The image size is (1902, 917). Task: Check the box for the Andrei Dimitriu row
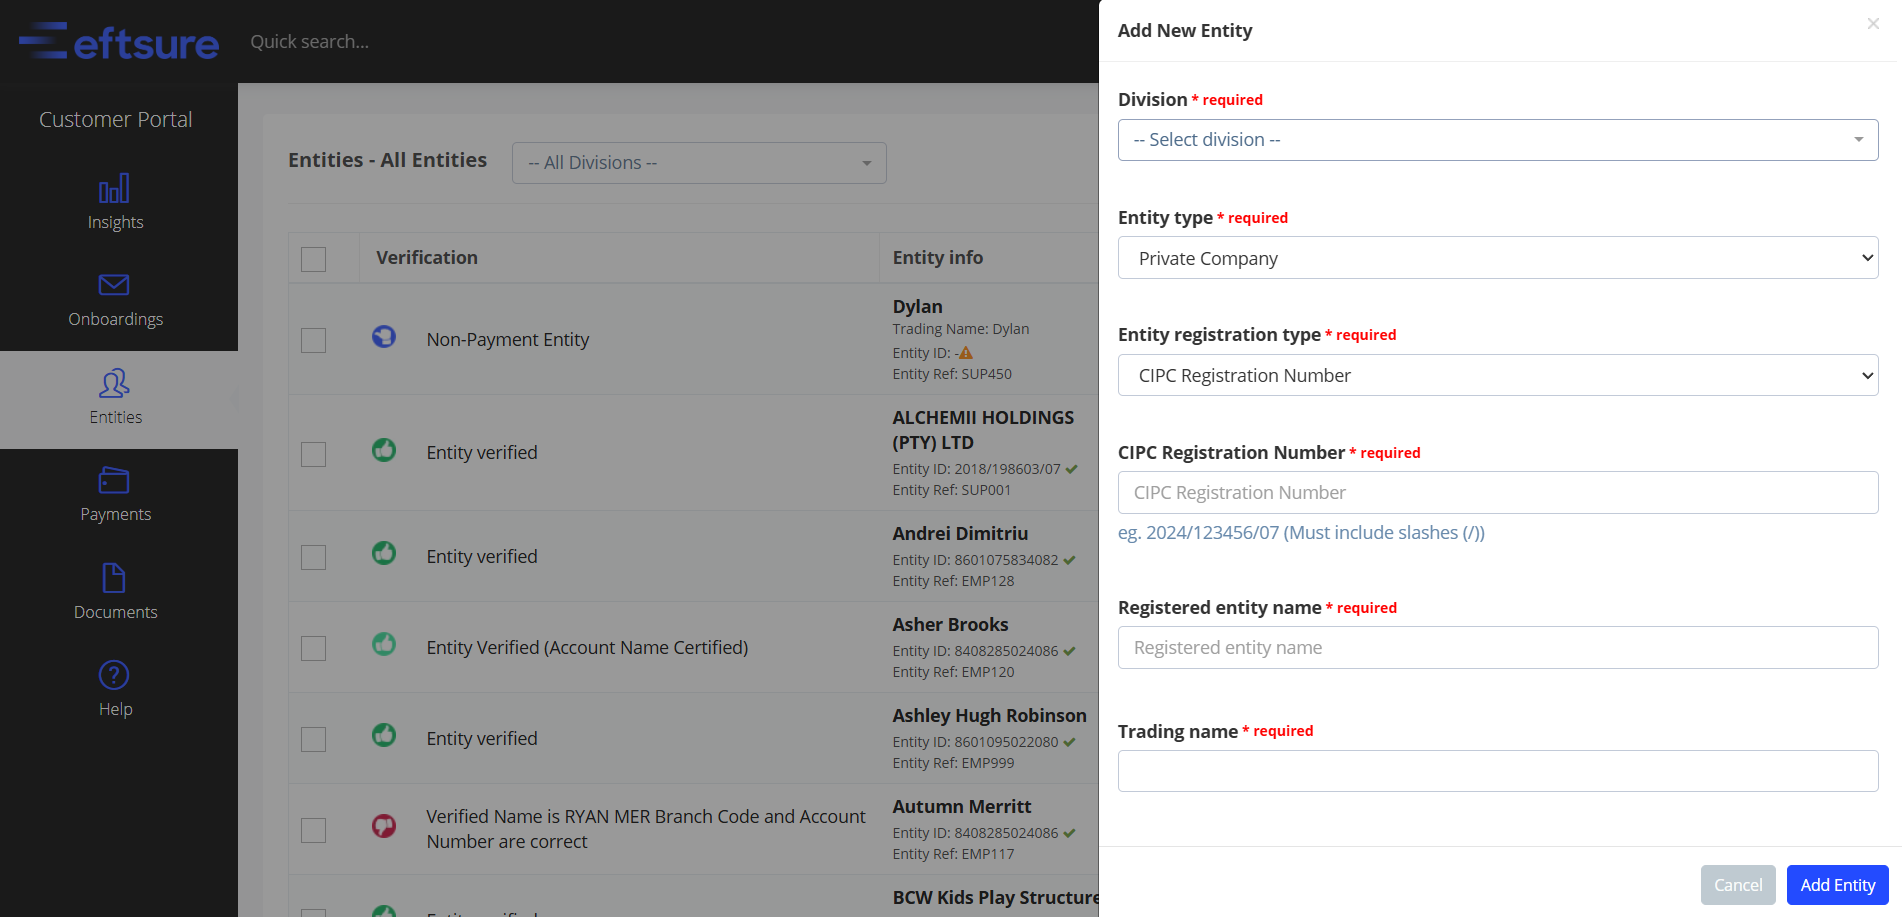point(314,557)
